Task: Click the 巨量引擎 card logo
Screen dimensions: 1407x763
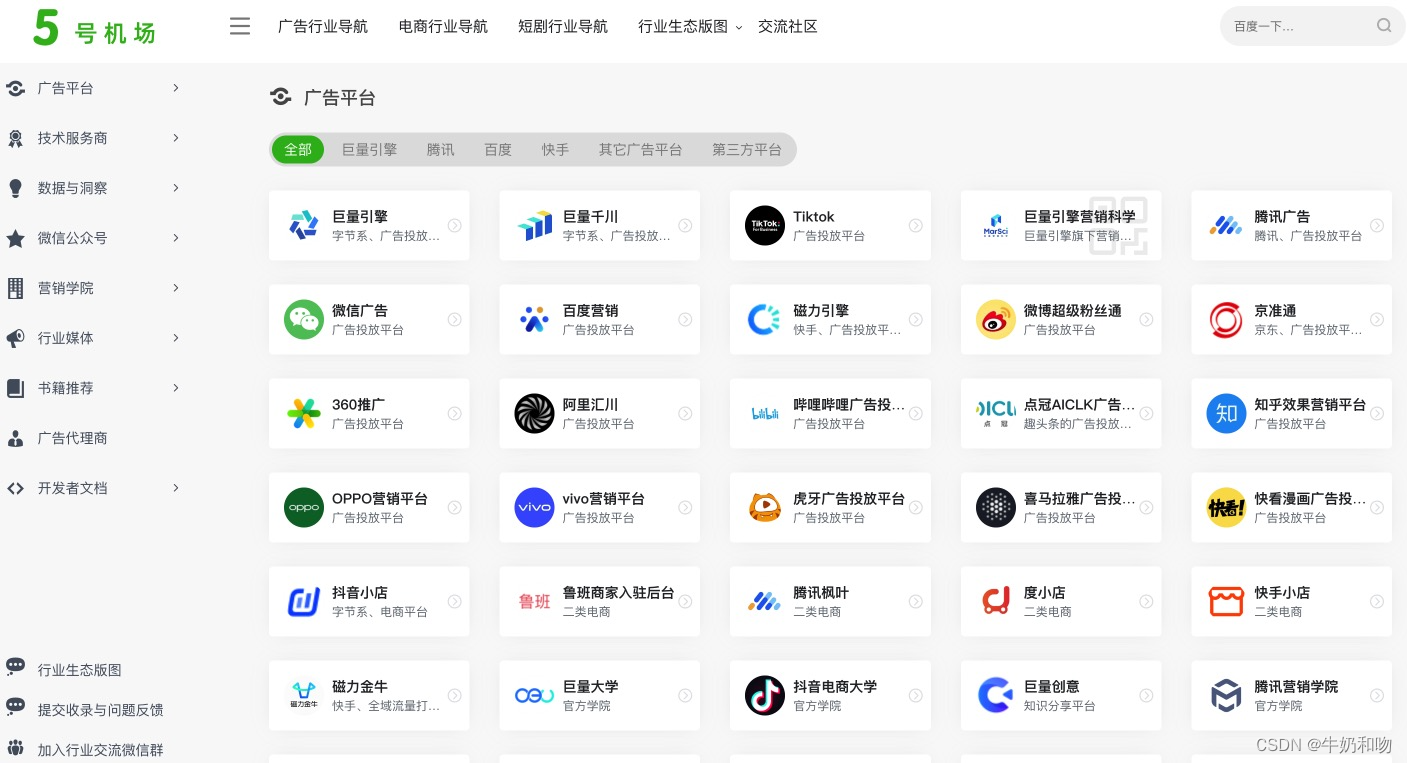Action: [x=304, y=226]
